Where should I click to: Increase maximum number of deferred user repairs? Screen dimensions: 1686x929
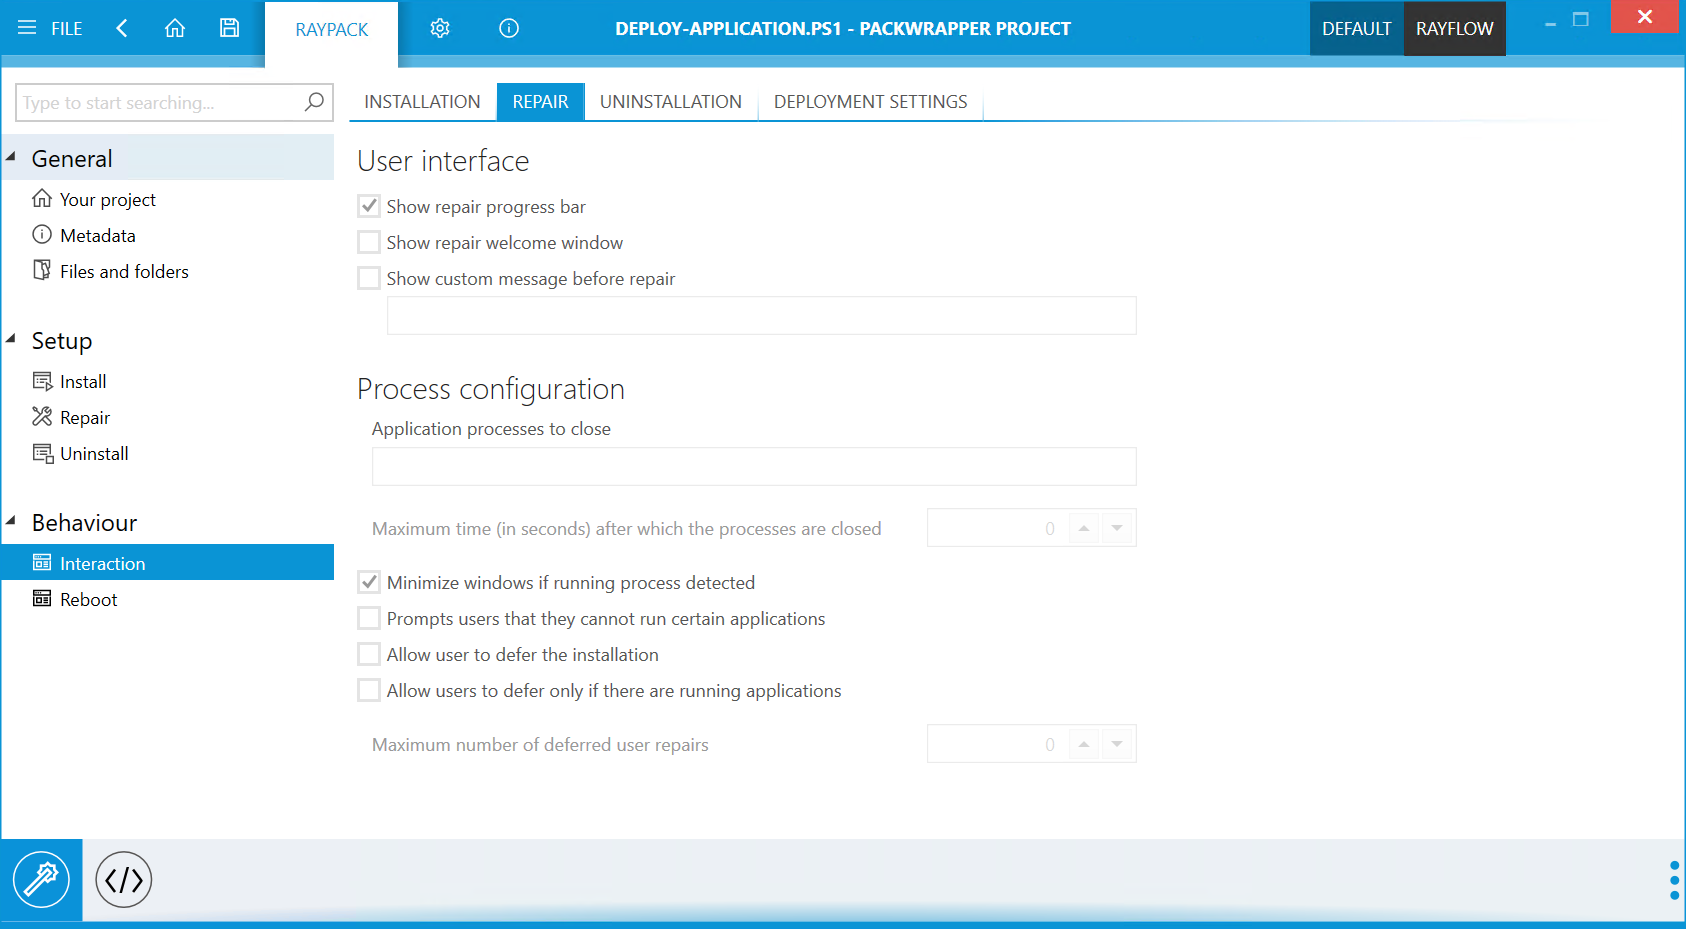click(x=1084, y=738)
